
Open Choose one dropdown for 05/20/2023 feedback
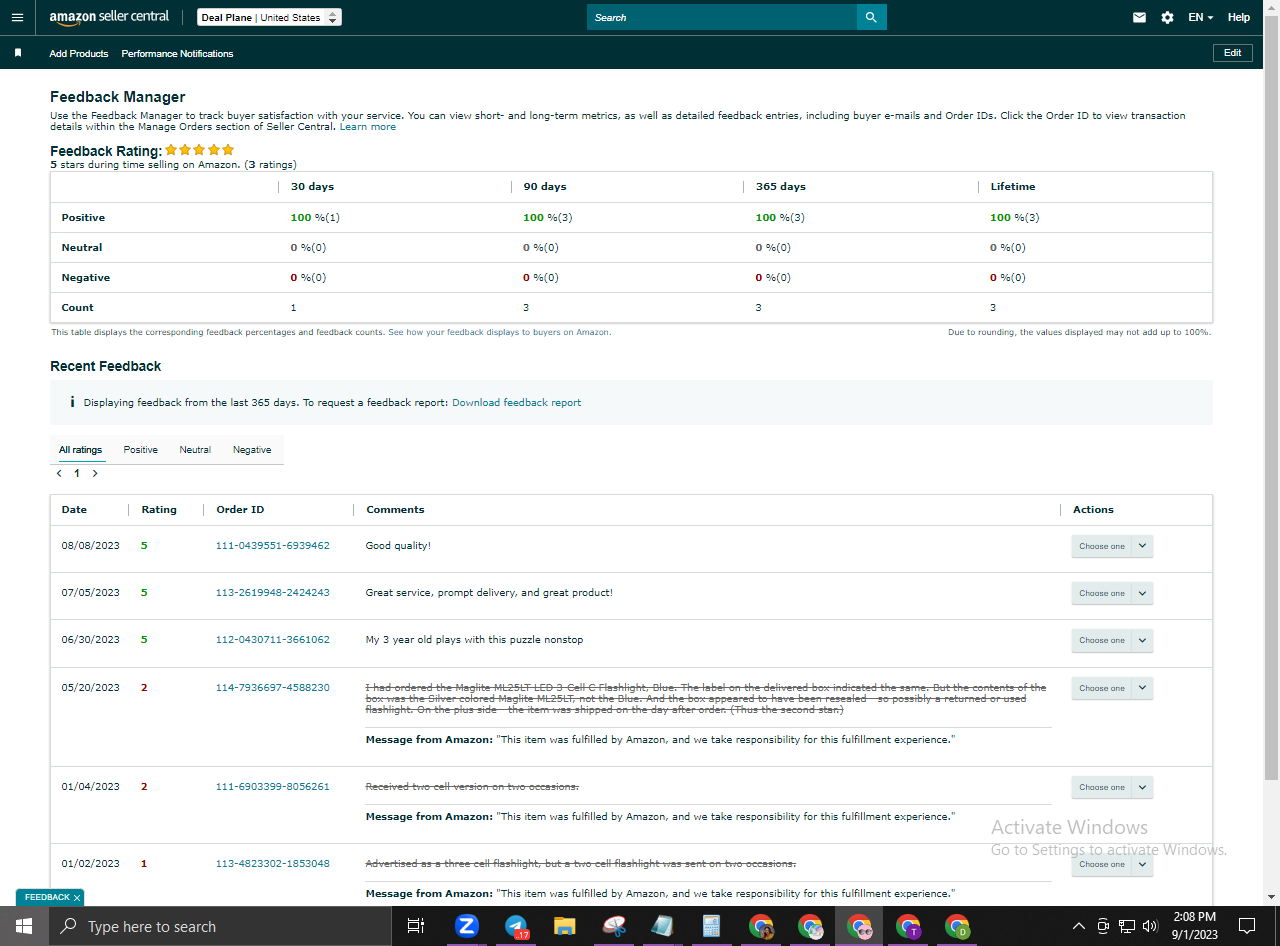pyautogui.click(x=1112, y=688)
